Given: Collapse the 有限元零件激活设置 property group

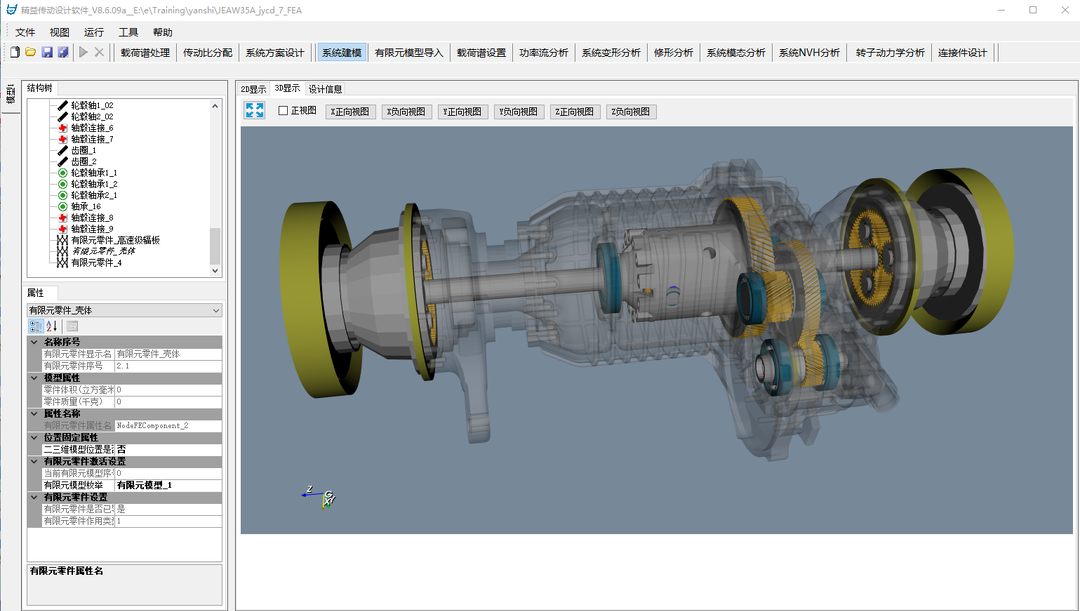Looking at the screenshot, I should pos(34,461).
